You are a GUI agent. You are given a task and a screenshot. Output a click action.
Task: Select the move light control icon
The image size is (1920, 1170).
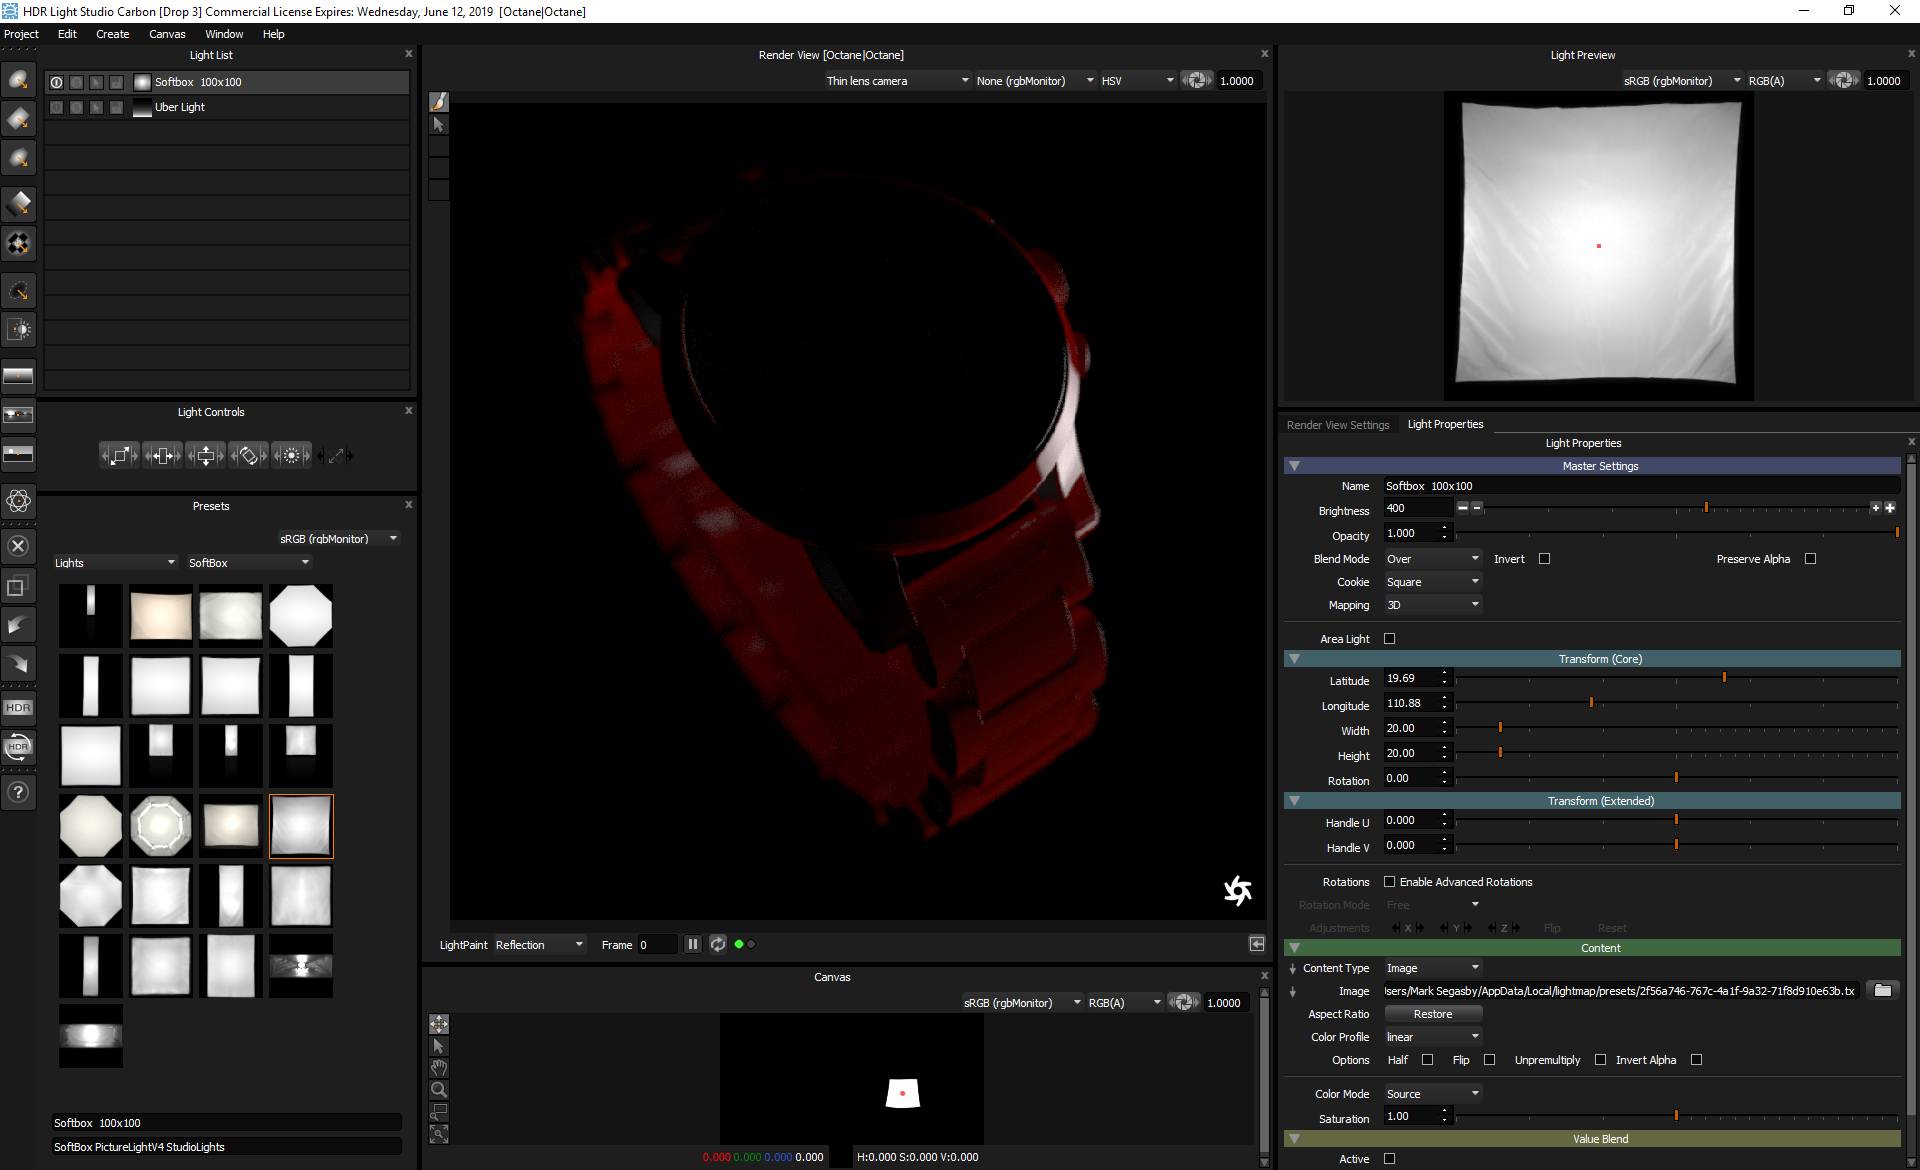point(163,455)
